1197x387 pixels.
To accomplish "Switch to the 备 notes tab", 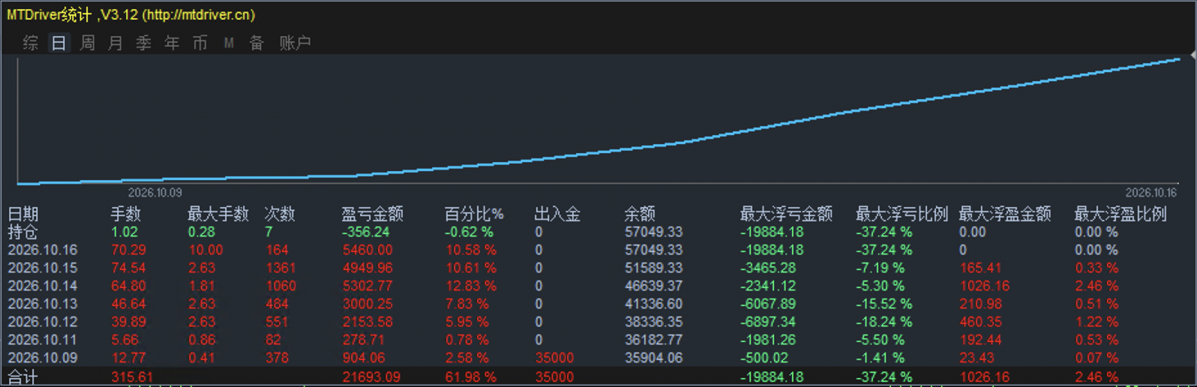I will (x=256, y=44).
